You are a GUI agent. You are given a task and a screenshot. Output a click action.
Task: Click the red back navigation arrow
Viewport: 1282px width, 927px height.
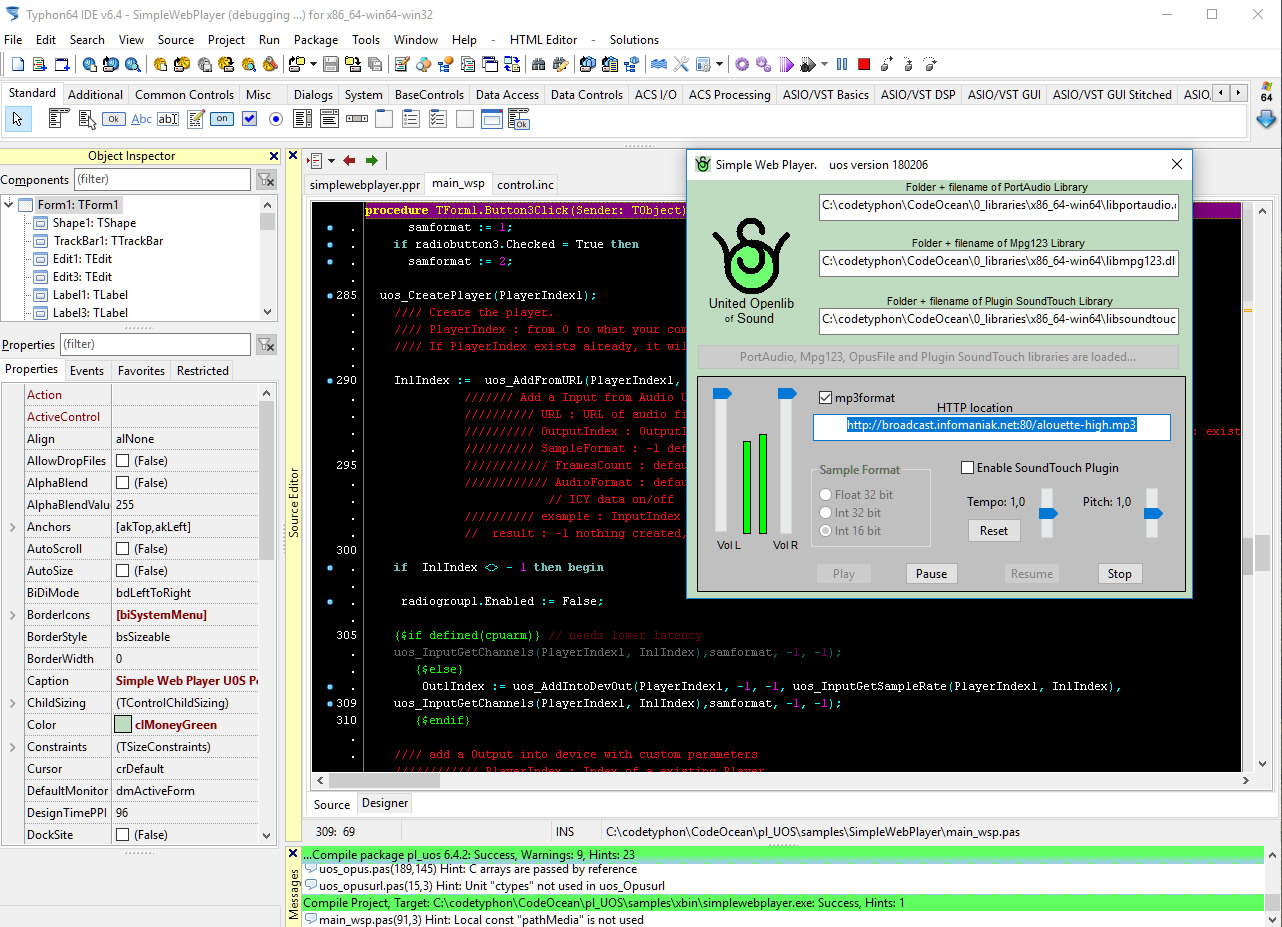[349, 160]
